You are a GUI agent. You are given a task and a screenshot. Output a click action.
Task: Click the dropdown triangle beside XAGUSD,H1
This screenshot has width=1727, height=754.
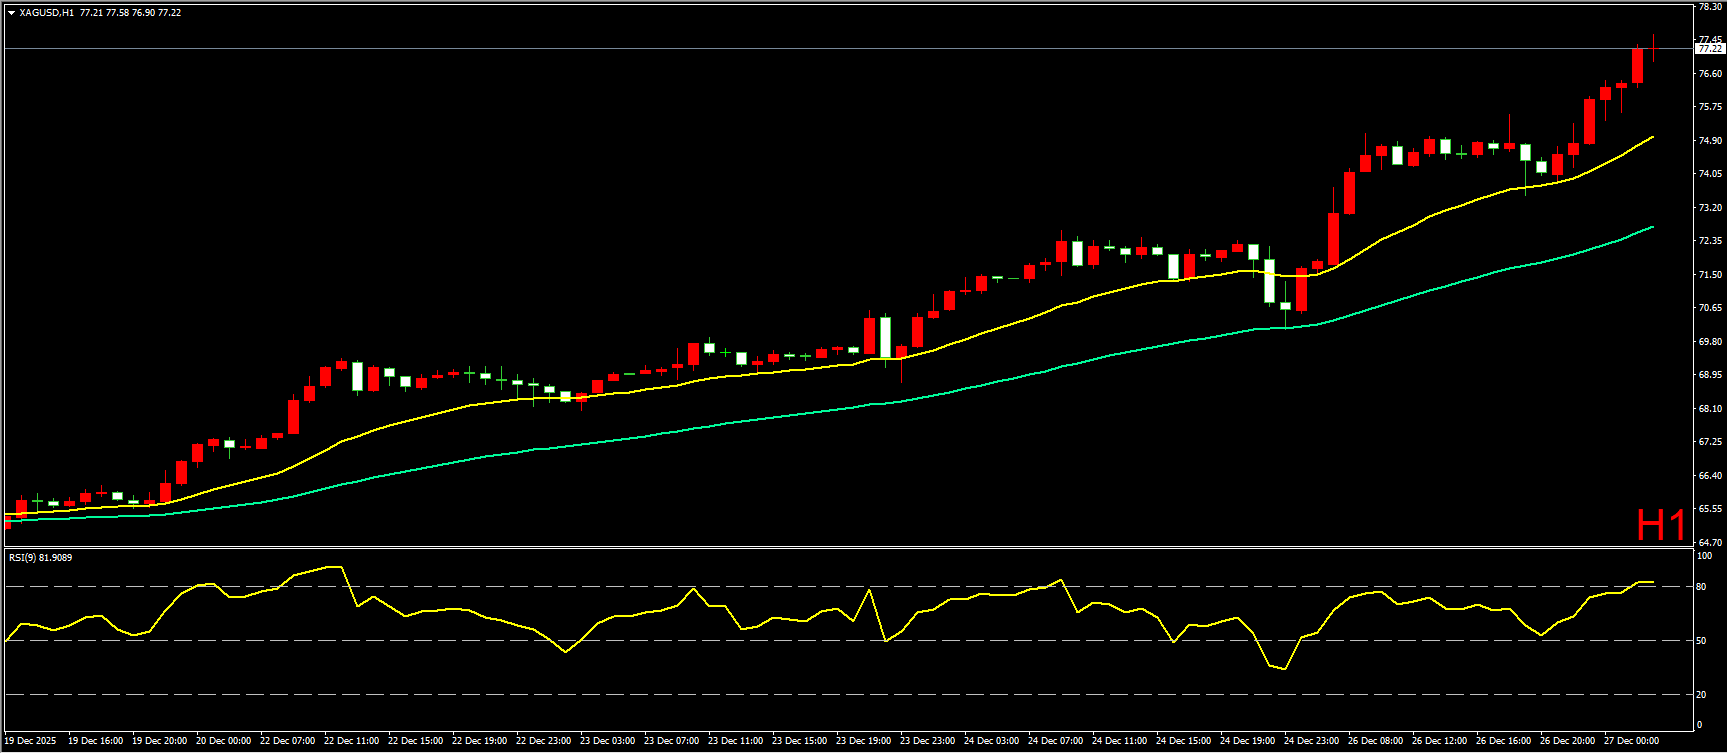pyautogui.click(x=11, y=13)
